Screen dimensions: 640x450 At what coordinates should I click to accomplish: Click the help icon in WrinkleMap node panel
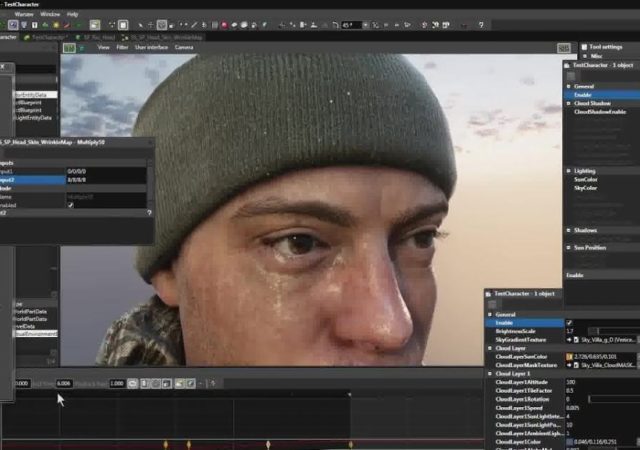[149, 213]
